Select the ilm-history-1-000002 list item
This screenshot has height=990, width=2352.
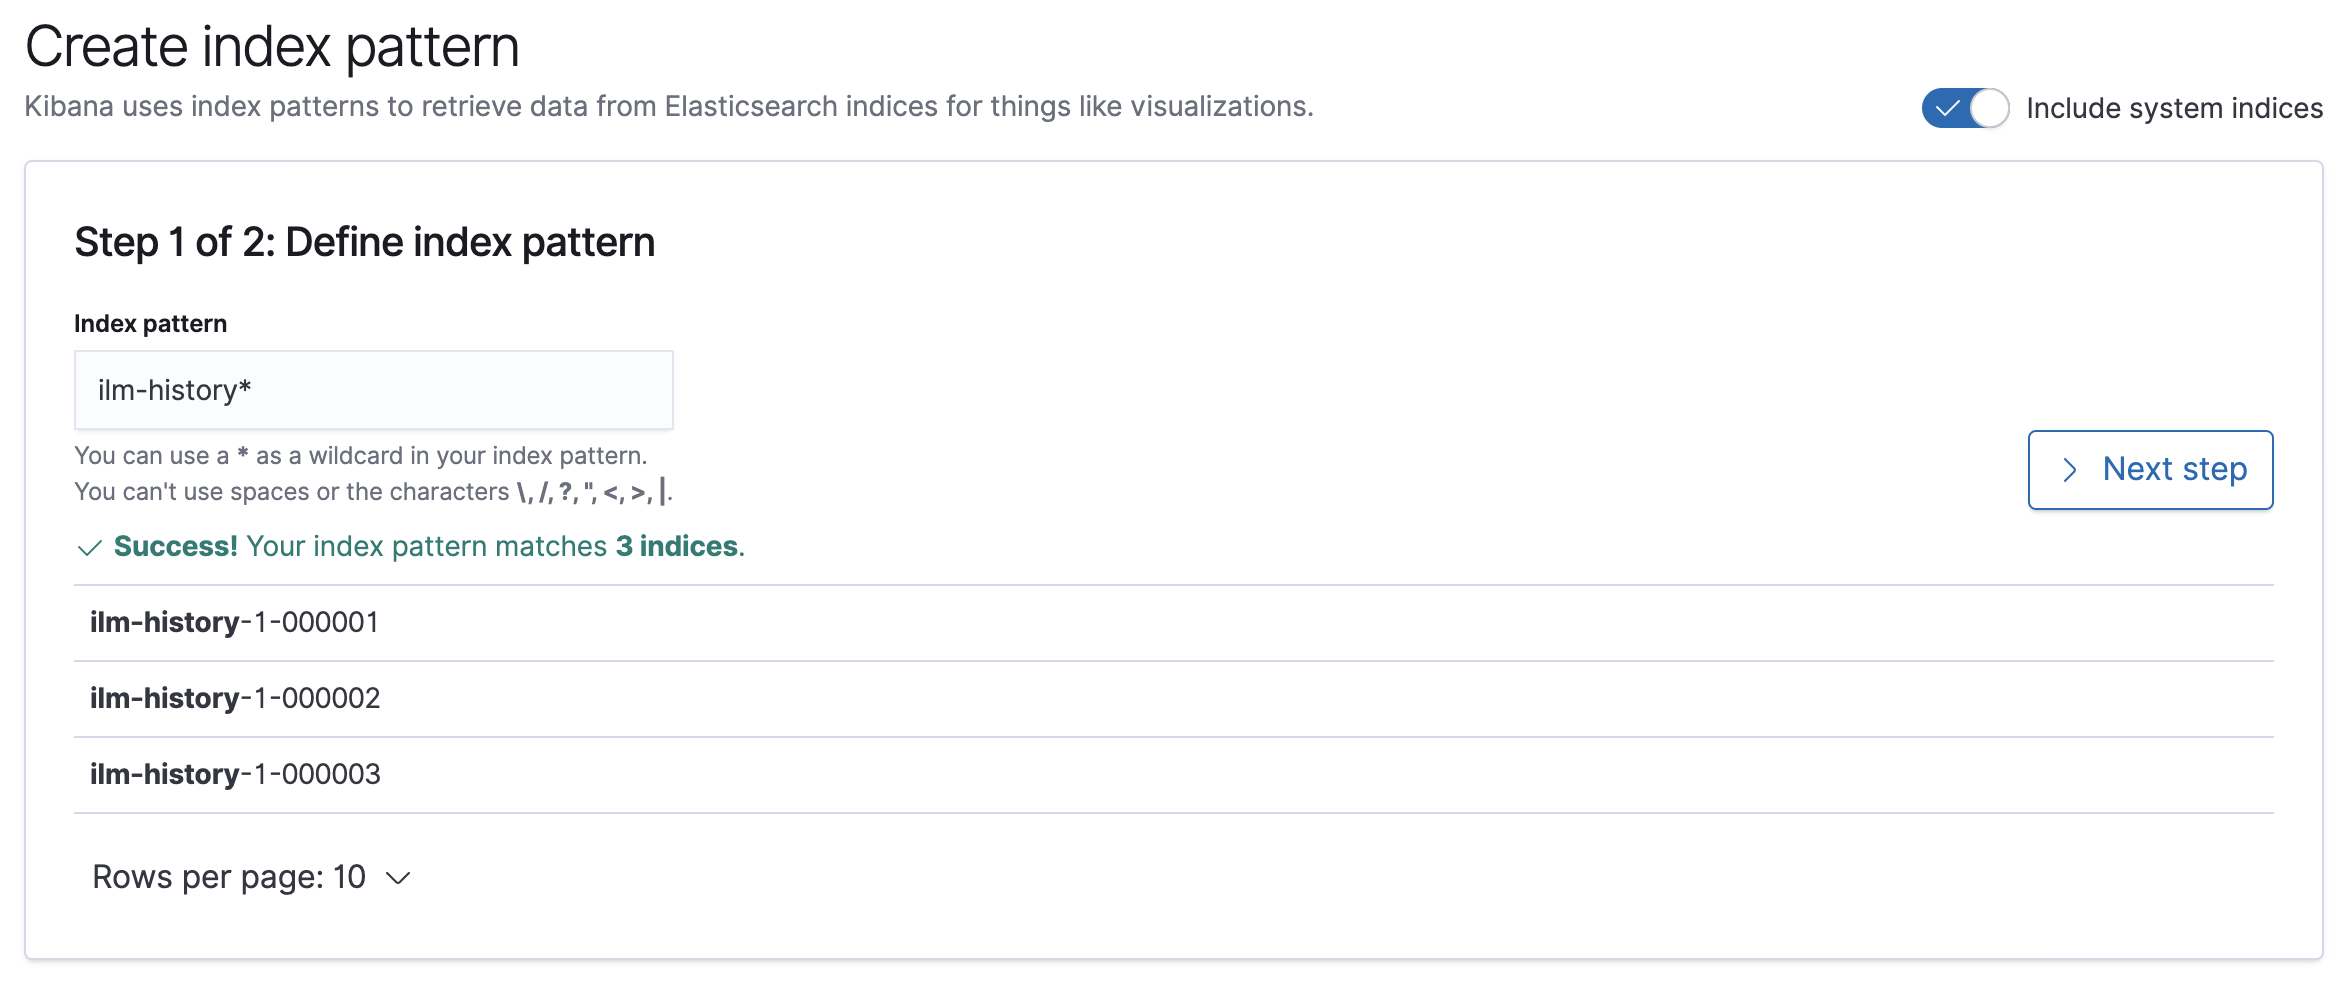[x=234, y=698]
